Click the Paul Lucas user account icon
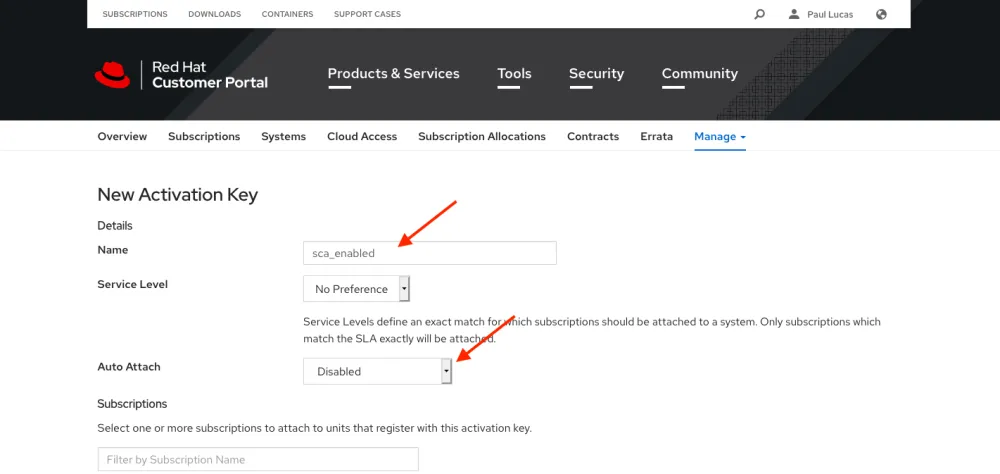Screen dimensions: 1000x474 [x=794, y=14]
